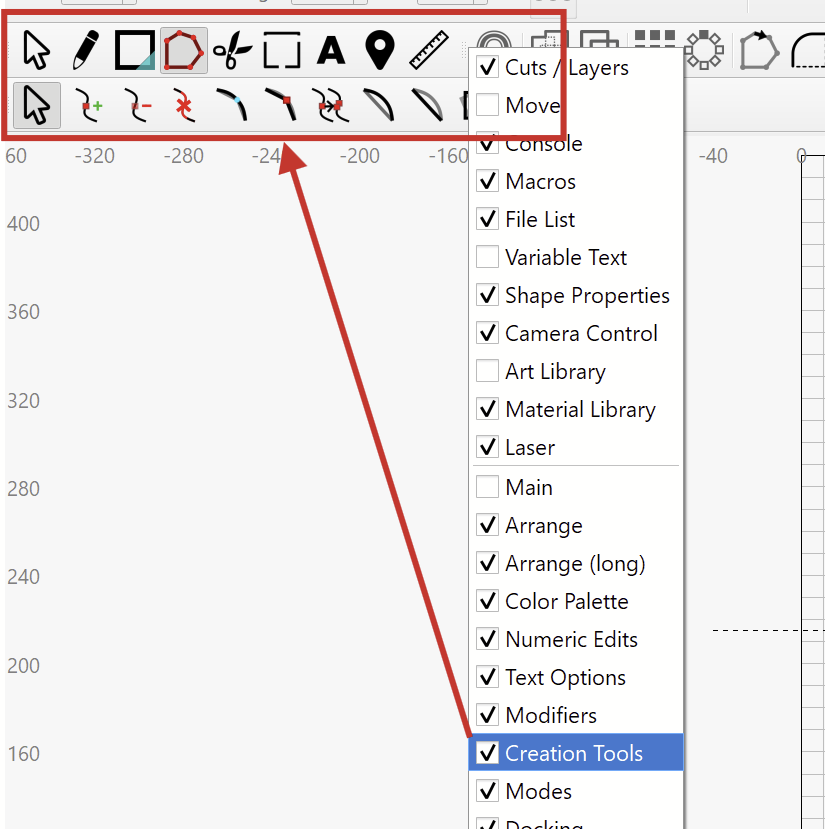The width and height of the screenshot is (825, 829).
Task: Click the delete node (red minus) tool
Action: pos(137,104)
